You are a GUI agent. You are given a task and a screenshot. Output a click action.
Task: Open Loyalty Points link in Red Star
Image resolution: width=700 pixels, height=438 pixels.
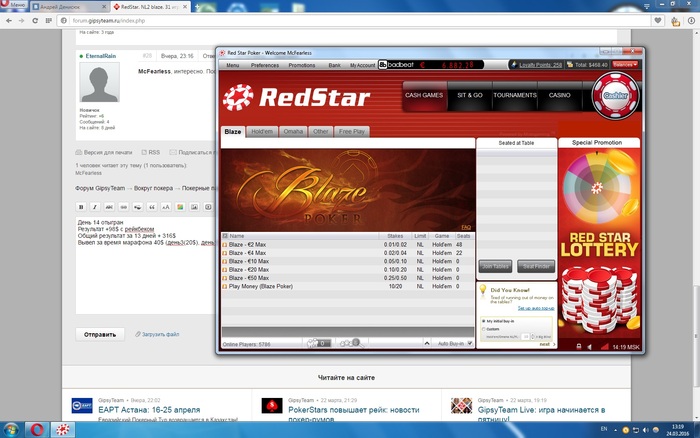[x=540, y=65]
